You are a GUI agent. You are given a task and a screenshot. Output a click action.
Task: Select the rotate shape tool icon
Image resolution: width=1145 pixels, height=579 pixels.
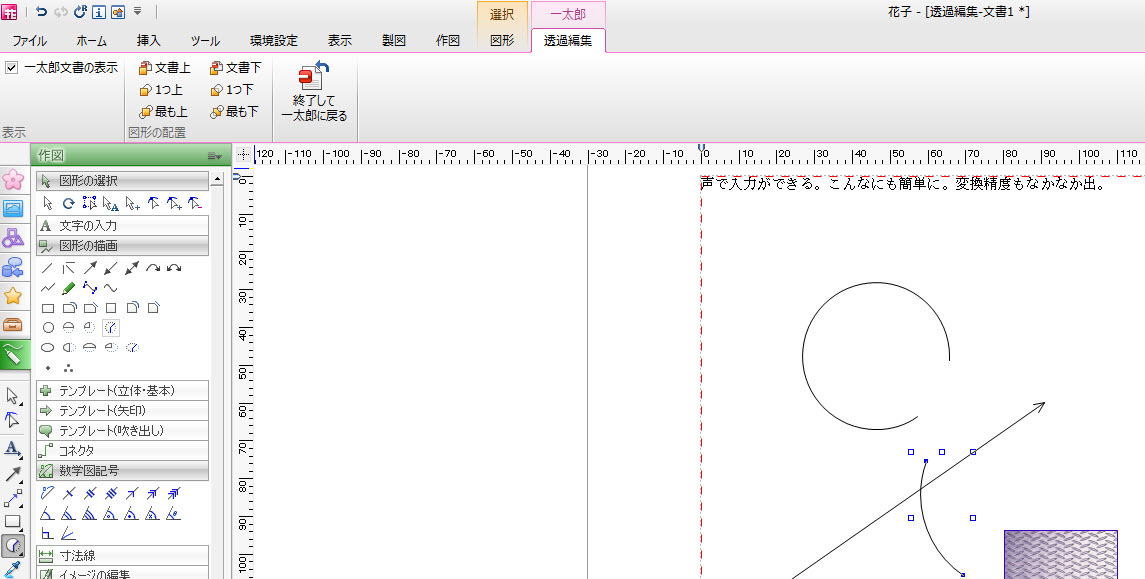click(69, 203)
